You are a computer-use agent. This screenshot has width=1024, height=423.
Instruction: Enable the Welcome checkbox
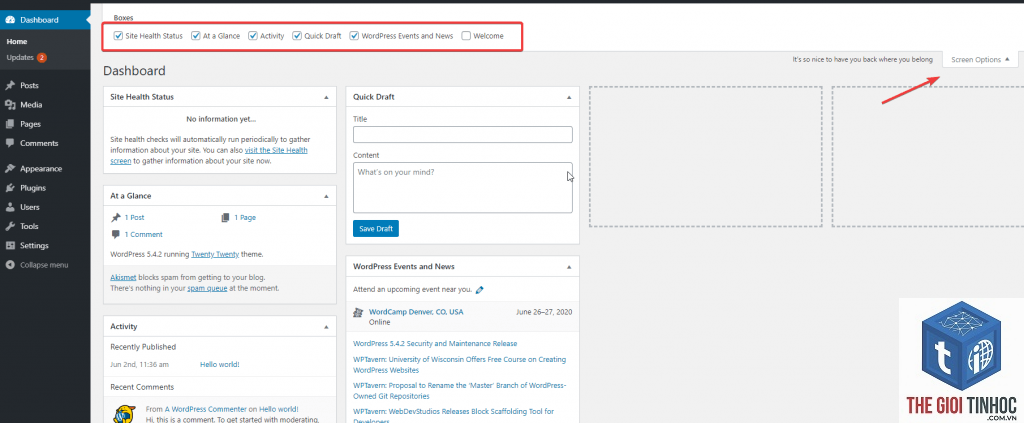466,36
